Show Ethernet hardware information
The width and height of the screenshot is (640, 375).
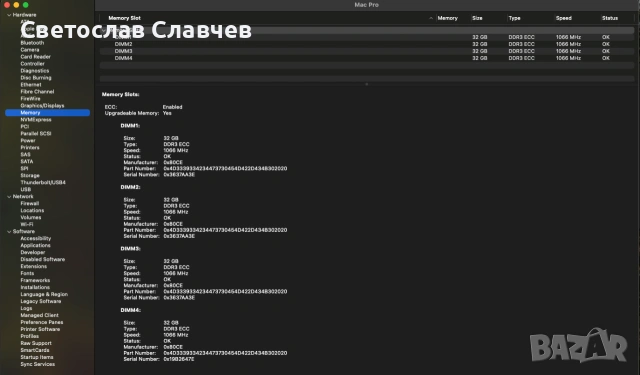point(31,84)
